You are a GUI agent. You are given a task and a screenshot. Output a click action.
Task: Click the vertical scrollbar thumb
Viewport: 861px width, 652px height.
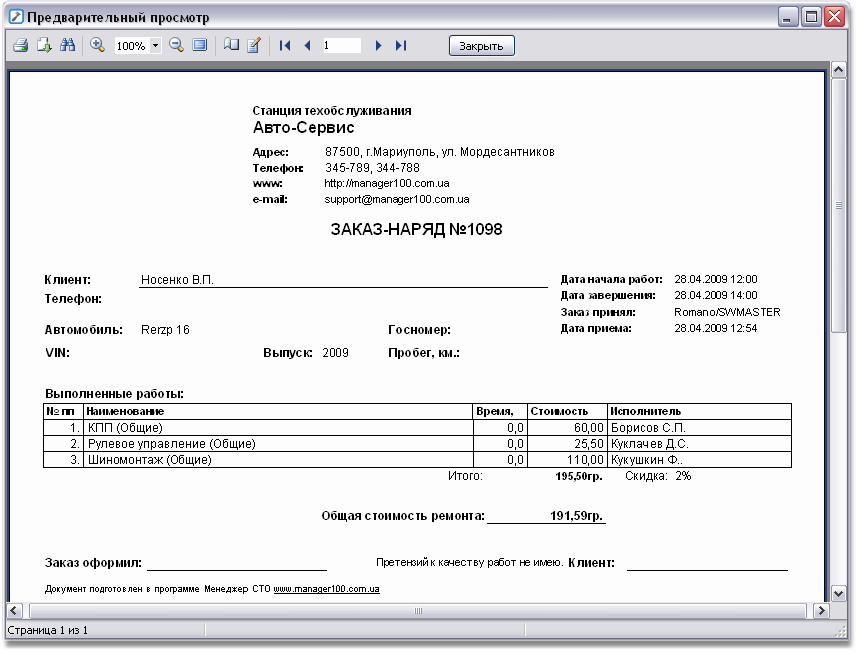pos(838,205)
